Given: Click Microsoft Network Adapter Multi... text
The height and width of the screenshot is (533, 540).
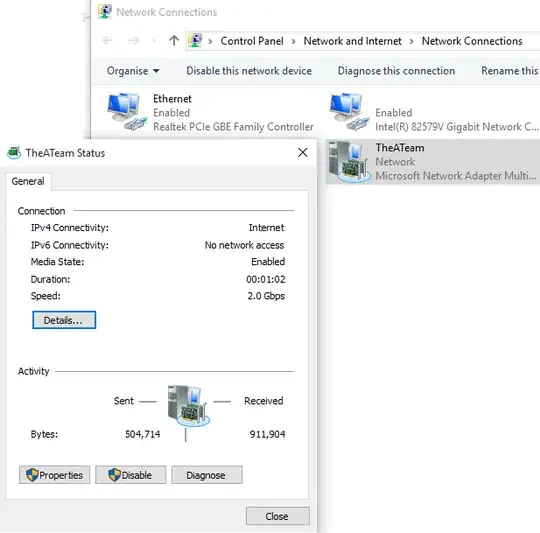Looking at the screenshot, I should pos(456,176).
